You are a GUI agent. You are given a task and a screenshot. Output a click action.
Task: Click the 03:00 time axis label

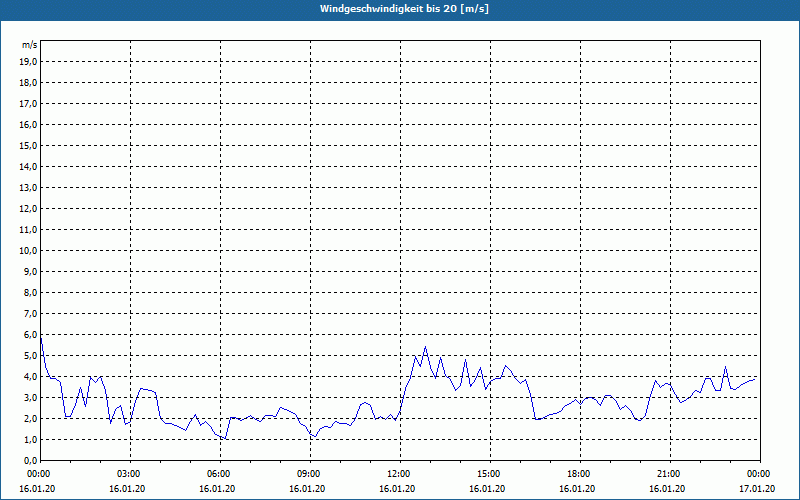pos(131,474)
